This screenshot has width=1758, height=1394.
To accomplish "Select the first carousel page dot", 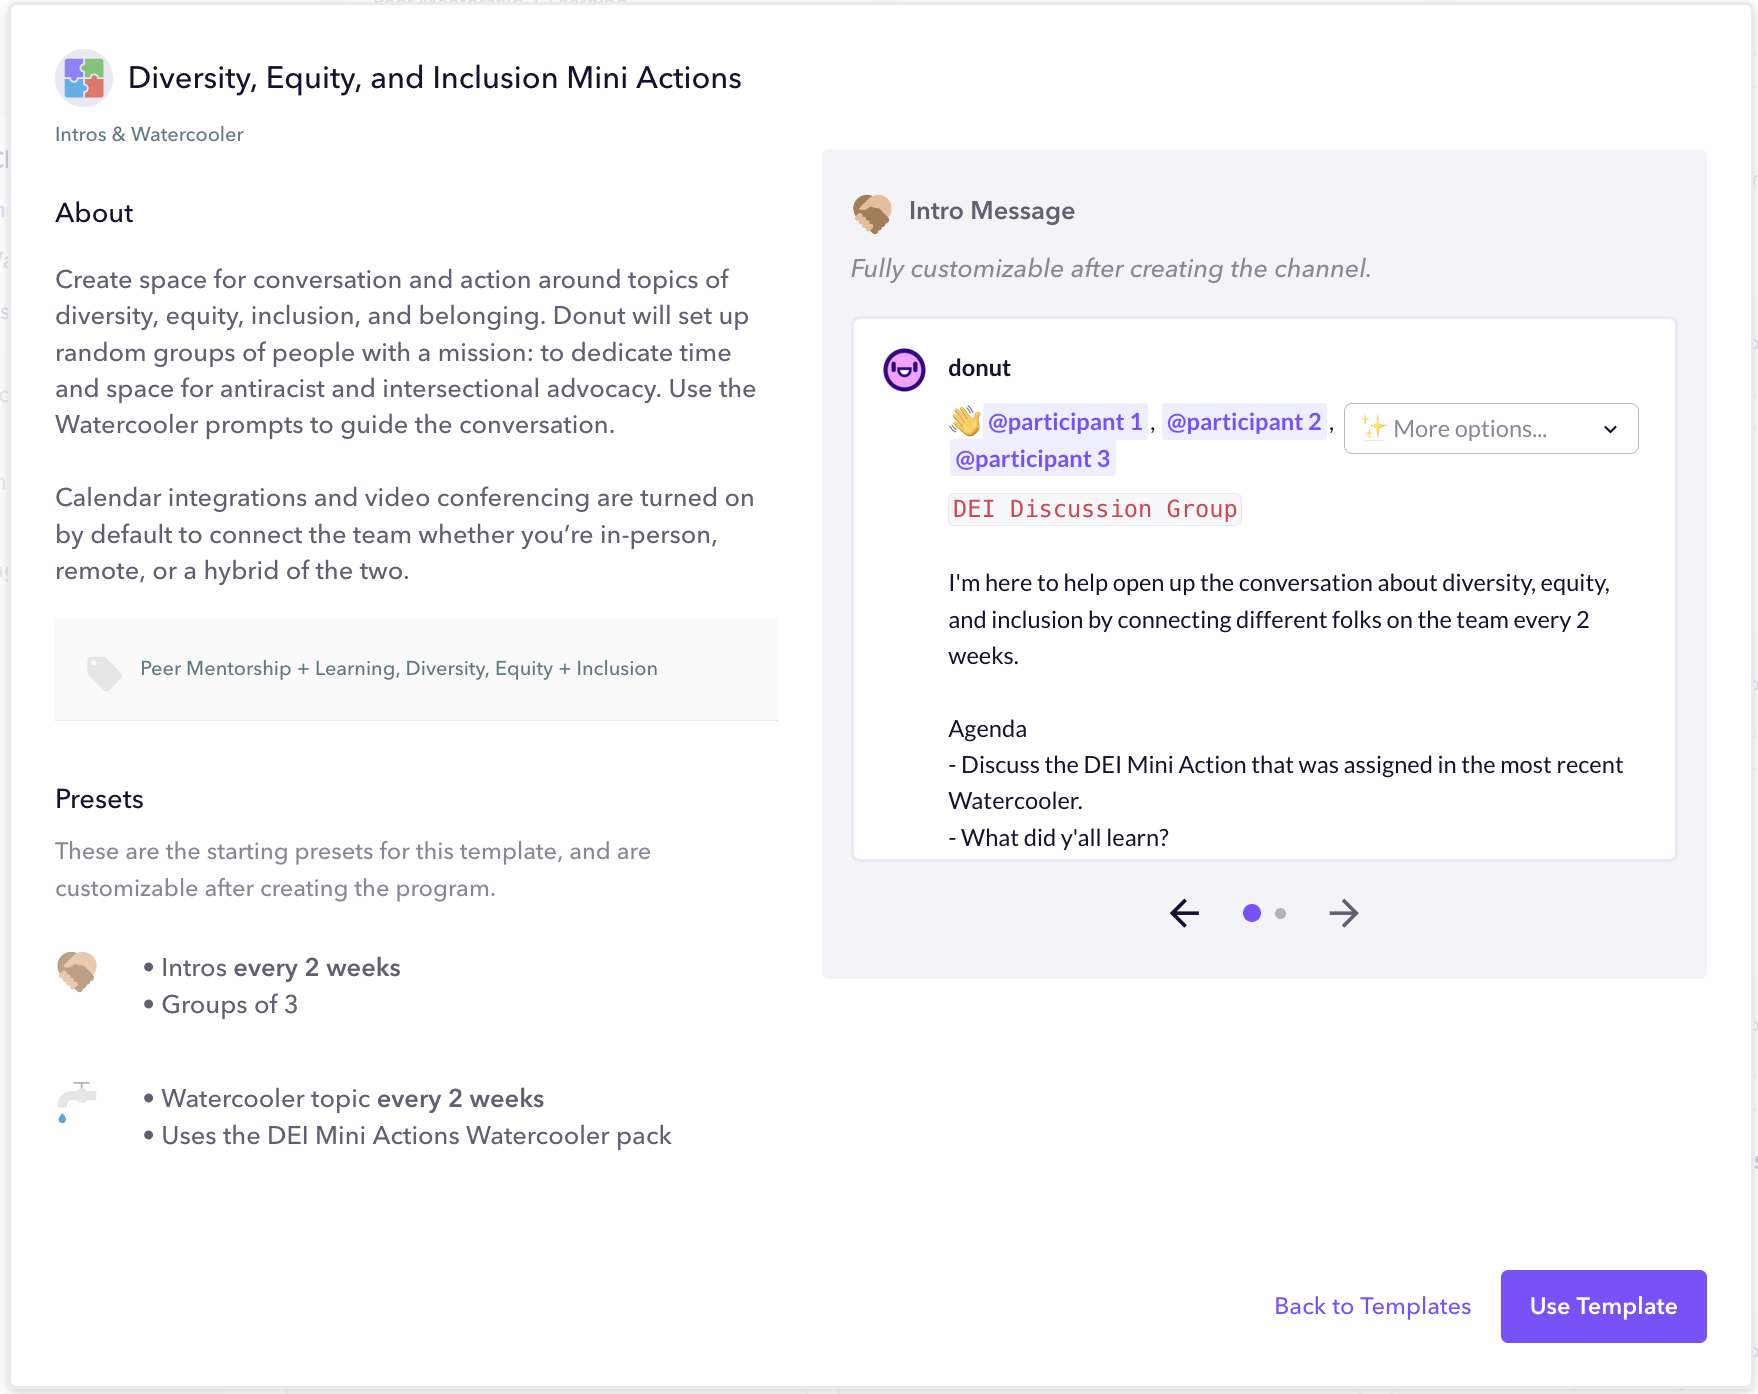I will (1251, 913).
